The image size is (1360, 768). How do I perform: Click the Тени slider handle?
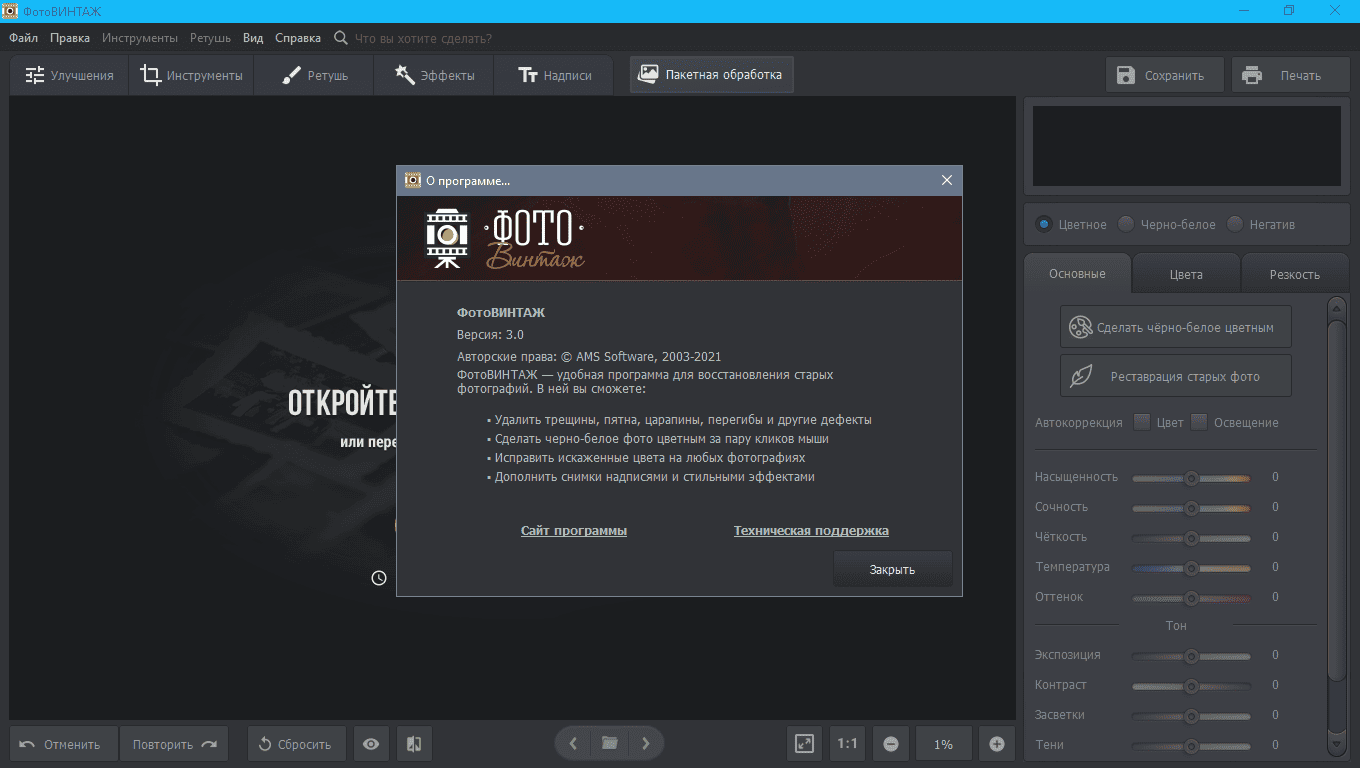tap(1191, 746)
